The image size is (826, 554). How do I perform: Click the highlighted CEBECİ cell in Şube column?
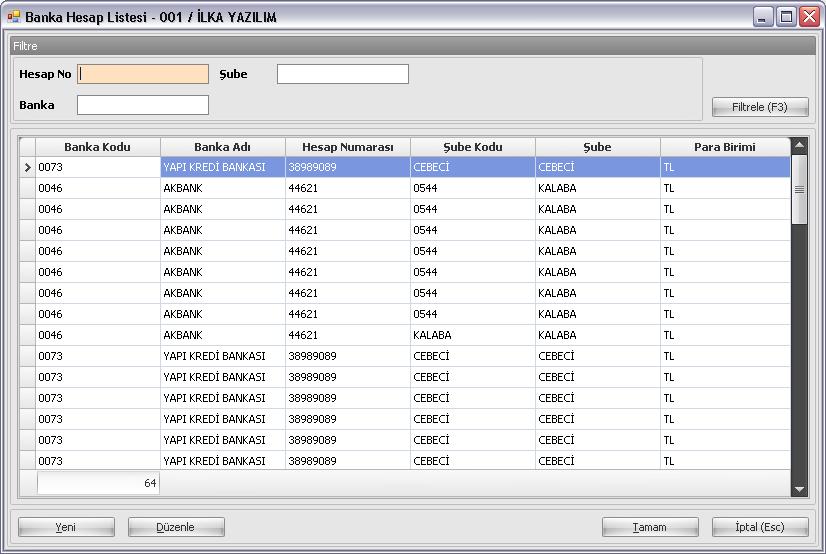coord(597,167)
